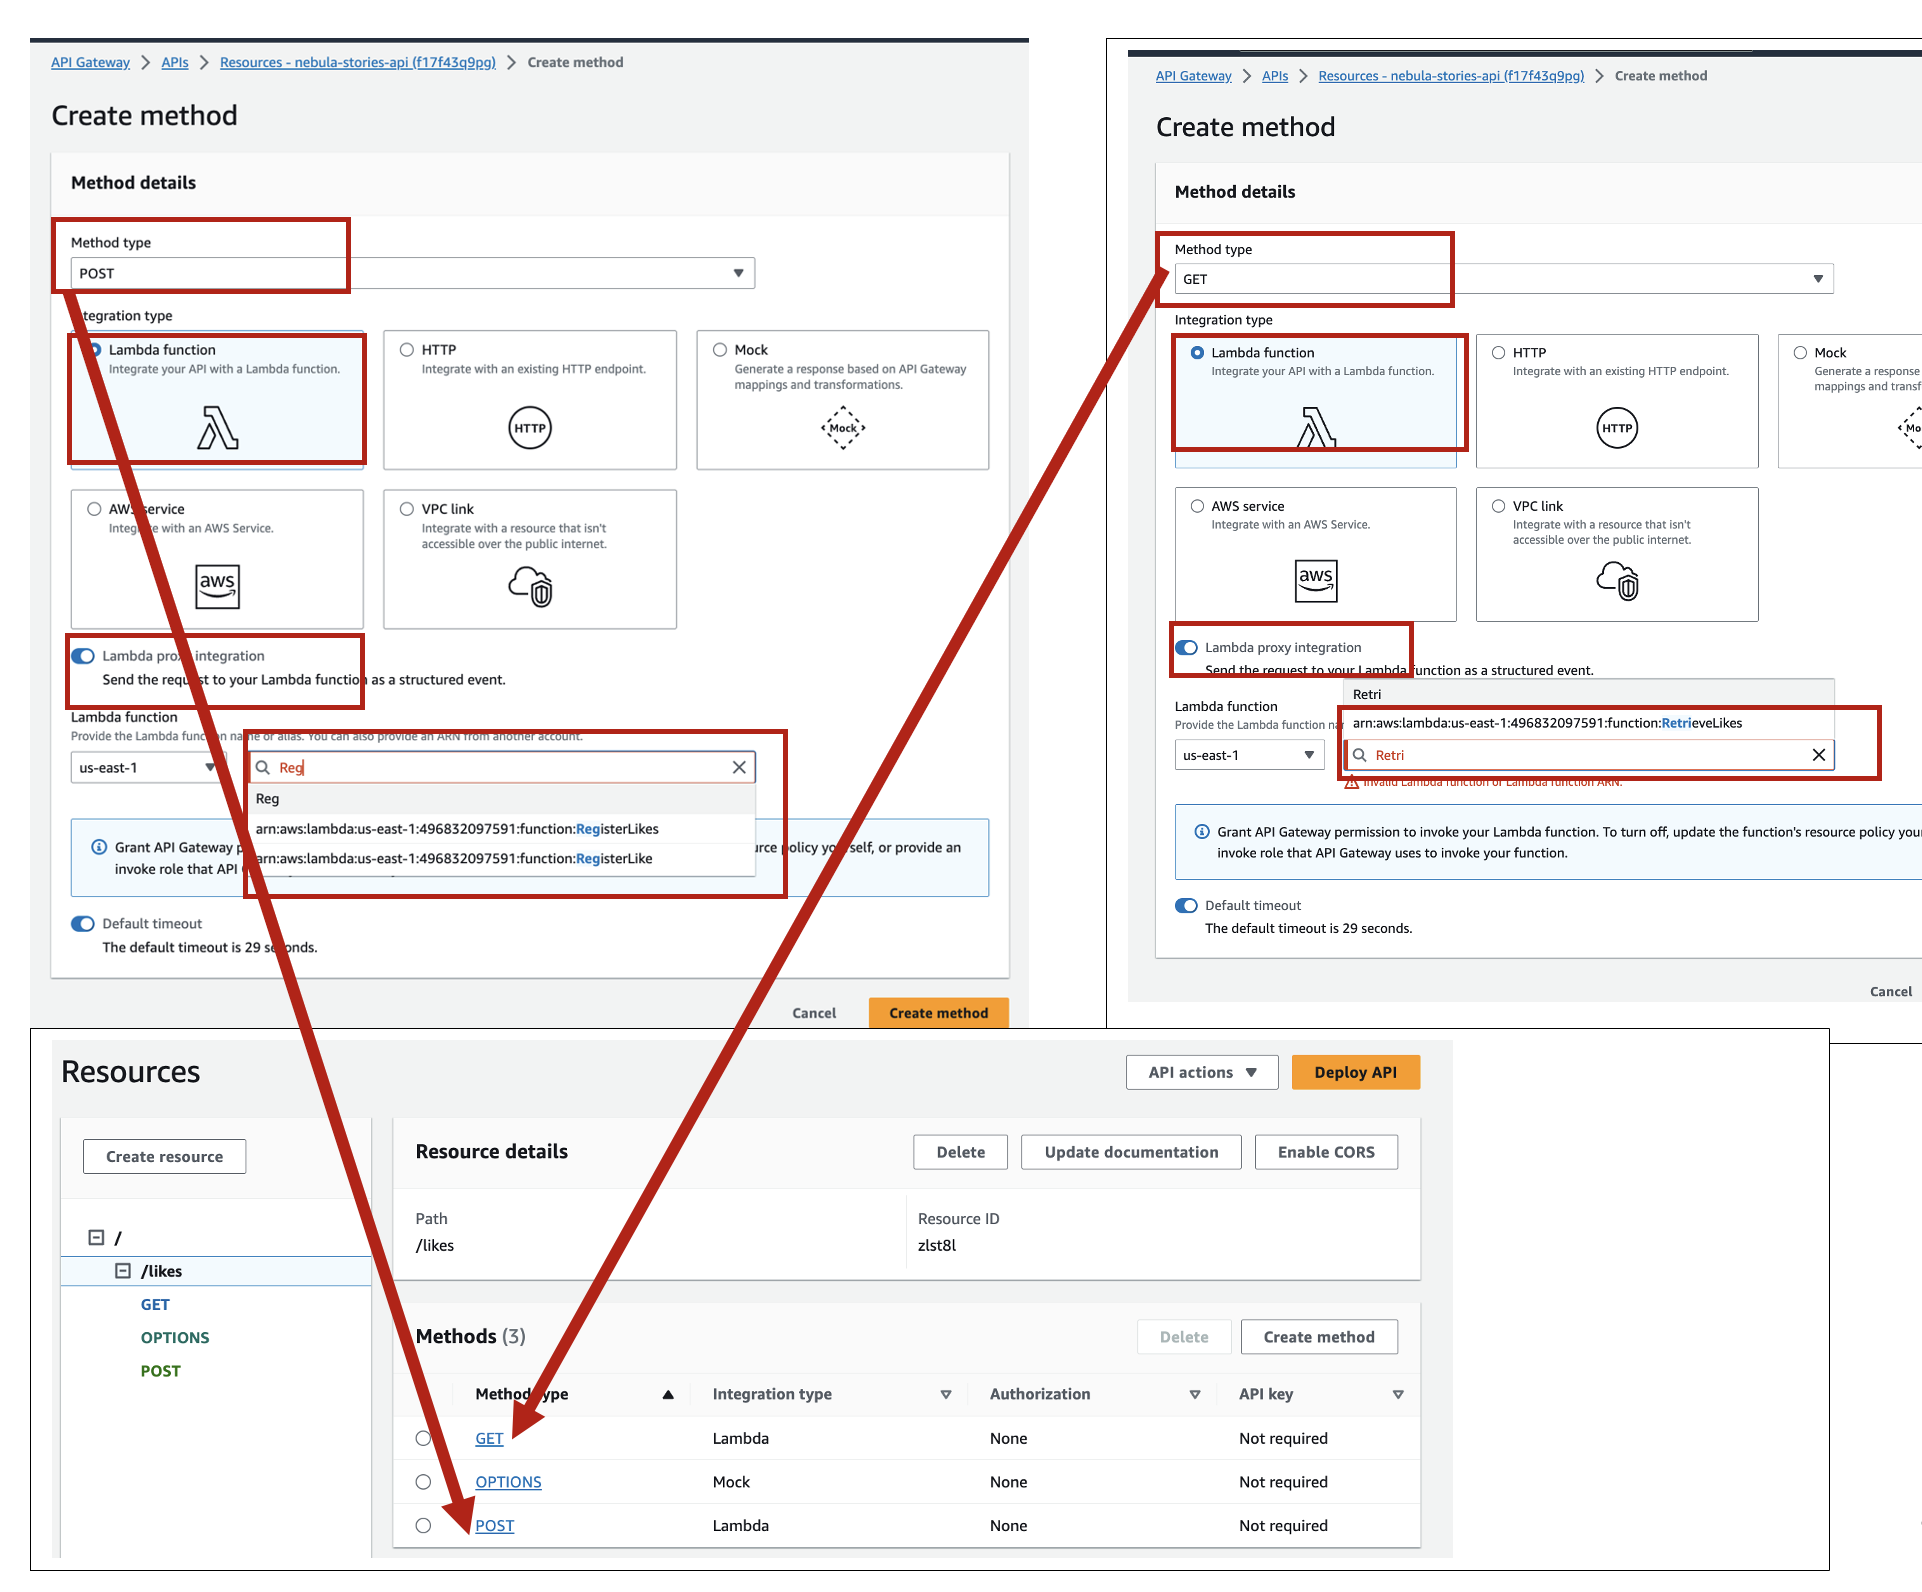Image resolution: width=1922 pixels, height=1592 pixels.
Task: Select HTTP integration radio in left form
Action: pos(407,350)
